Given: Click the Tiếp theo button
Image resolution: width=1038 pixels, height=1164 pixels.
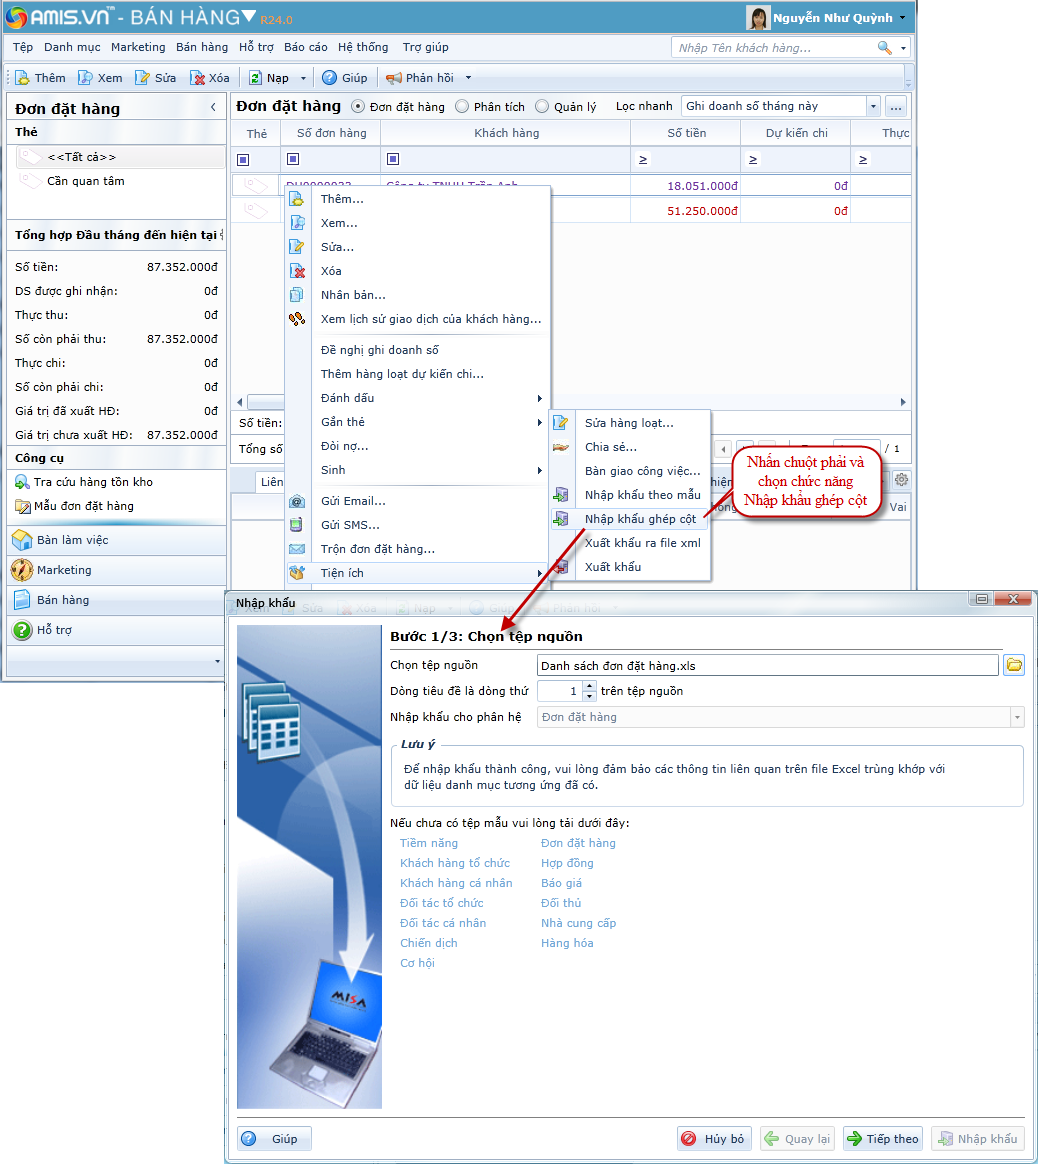Looking at the screenshot, I should [882, 1139].
